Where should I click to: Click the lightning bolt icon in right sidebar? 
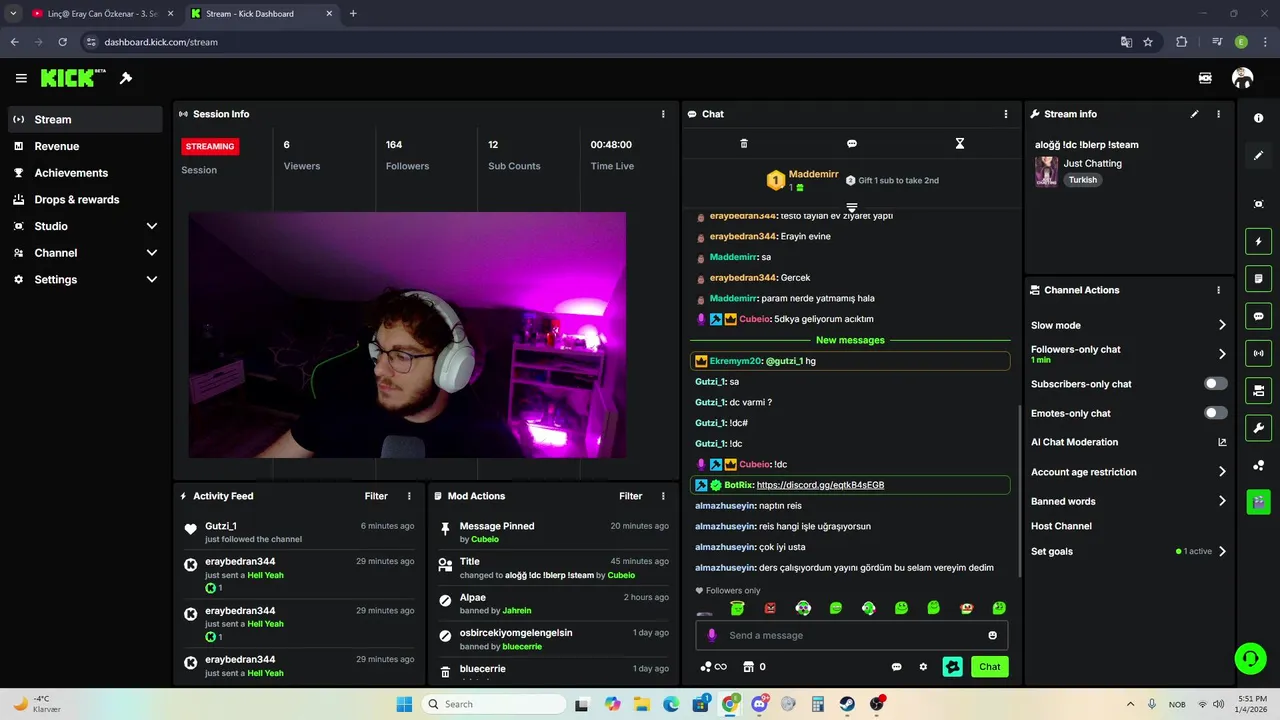pyautogui.click(x=1259, y=241)
